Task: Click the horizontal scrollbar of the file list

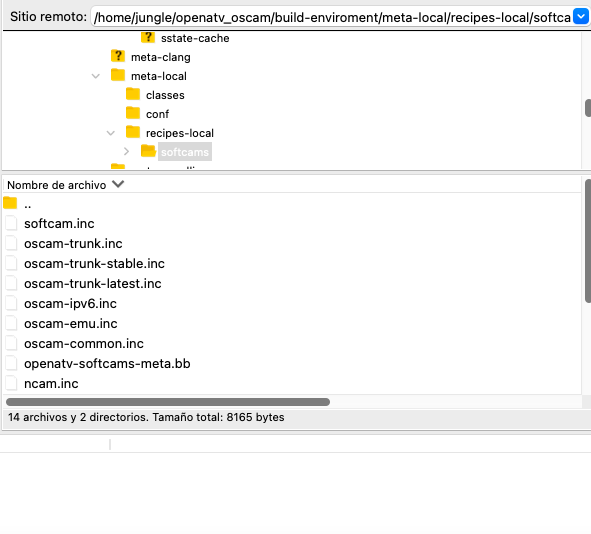Action: point(168,402)
